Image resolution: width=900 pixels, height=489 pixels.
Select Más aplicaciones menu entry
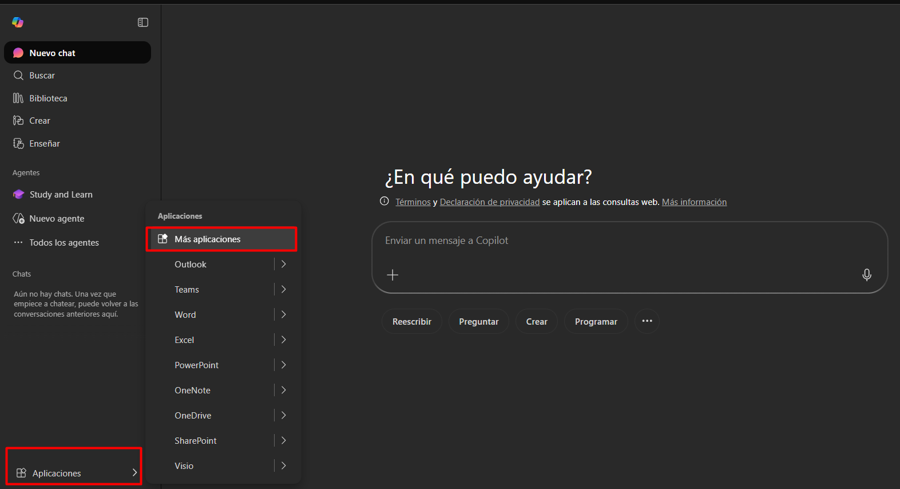pyautogui.click(x=222, y=239)
